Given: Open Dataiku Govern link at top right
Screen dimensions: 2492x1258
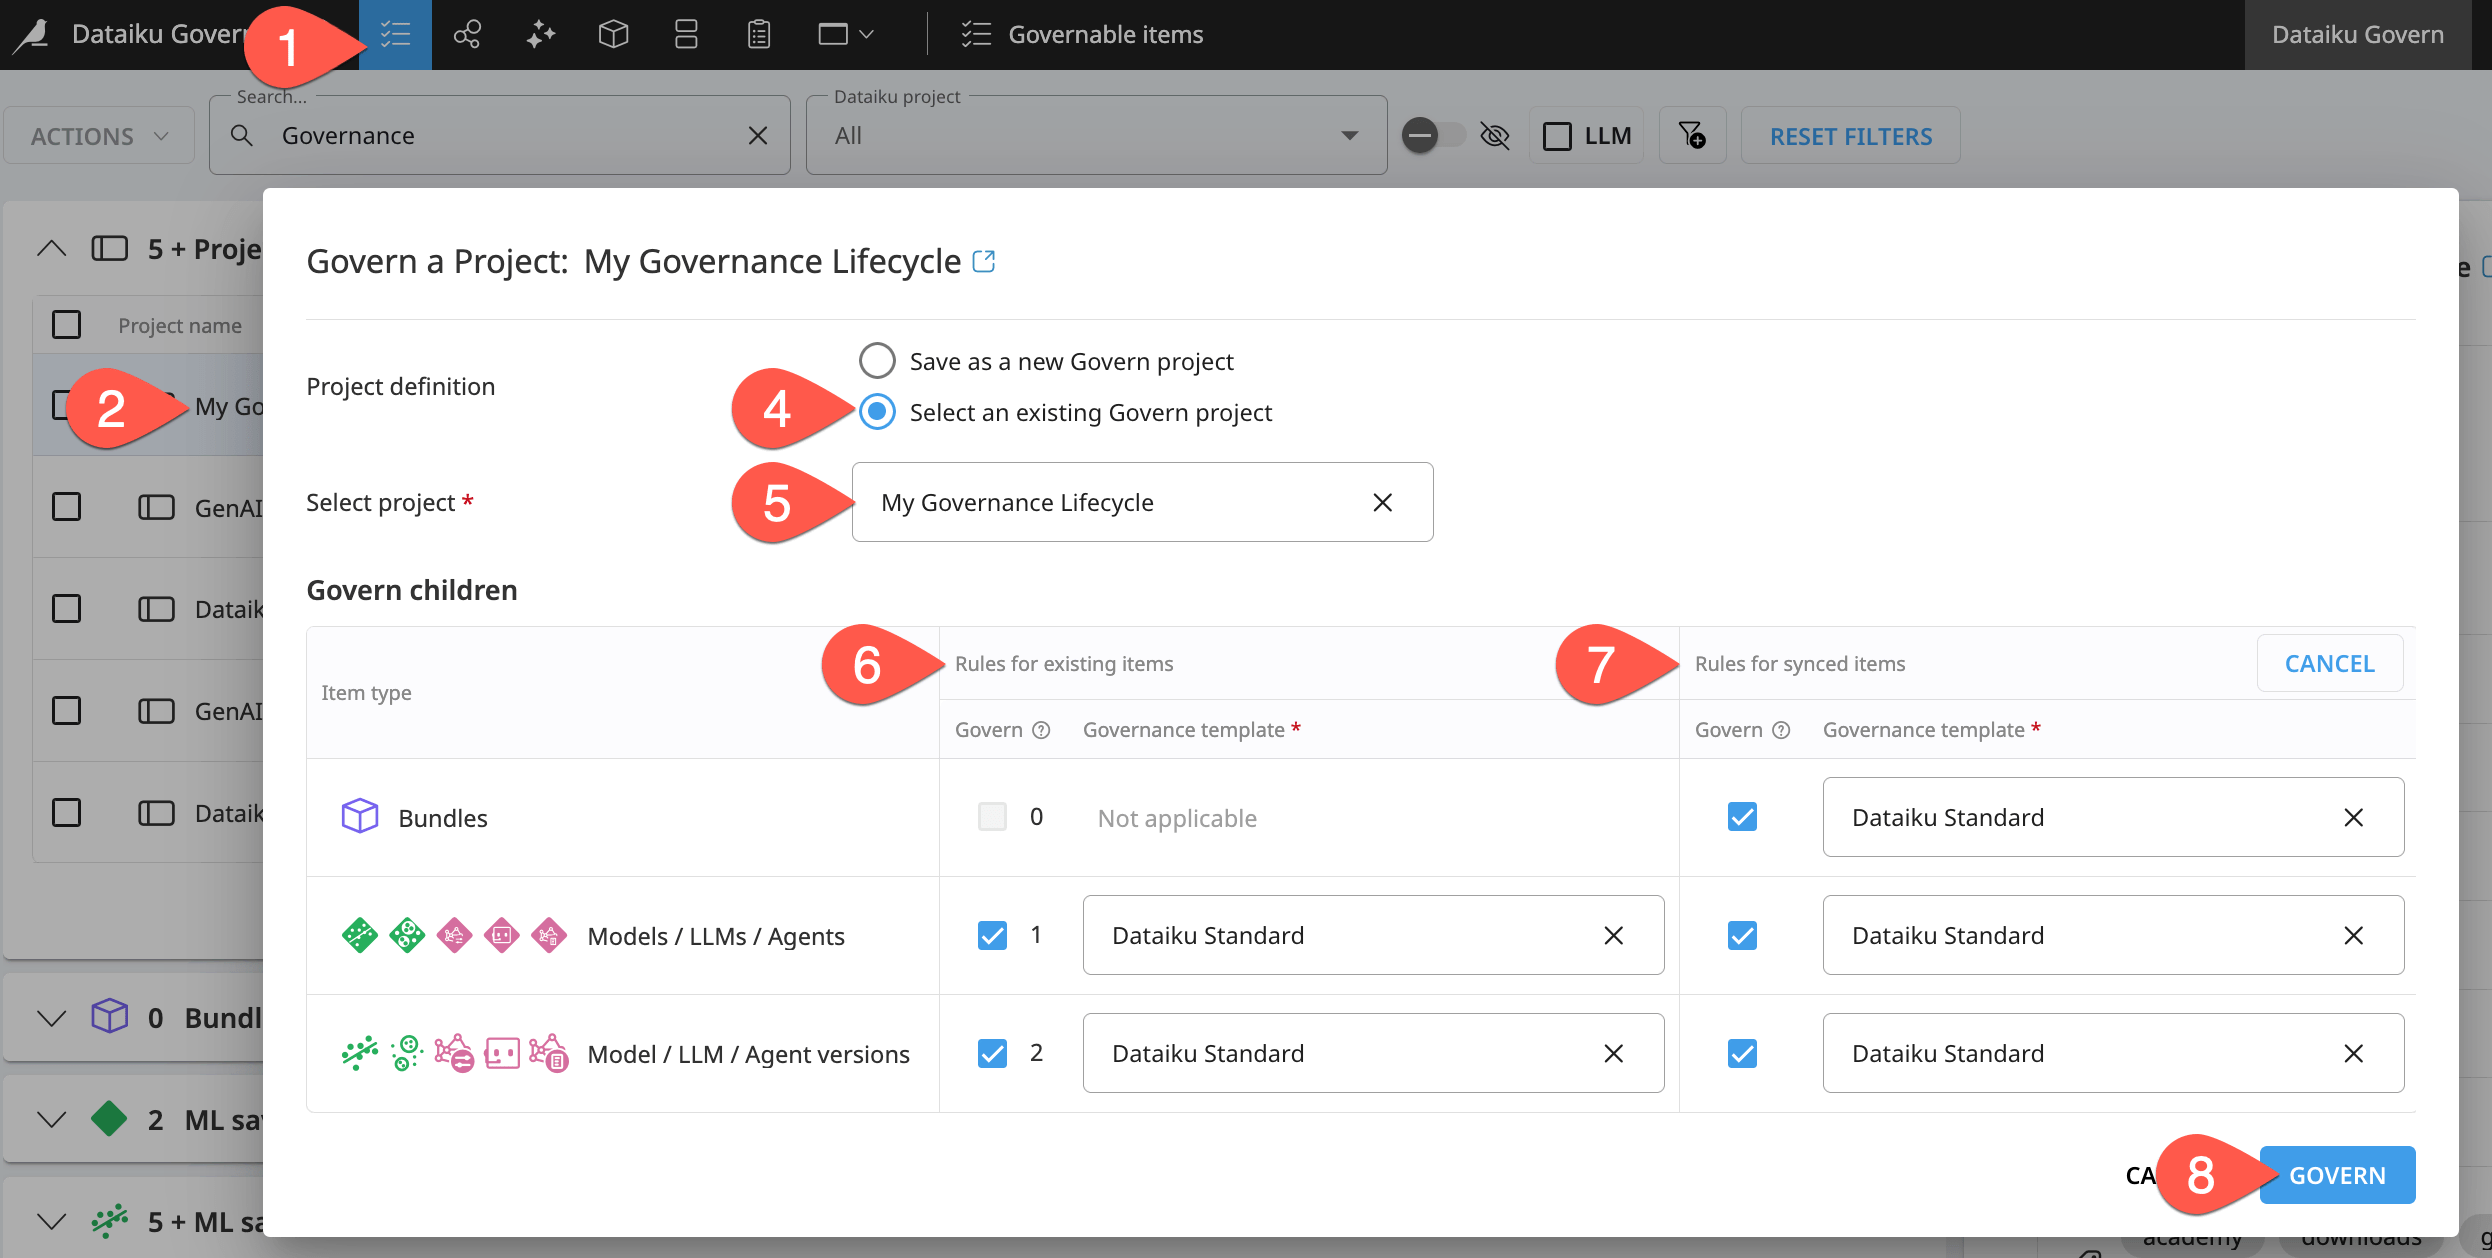Looking at the screenshot, I should tap(2357, 35).
